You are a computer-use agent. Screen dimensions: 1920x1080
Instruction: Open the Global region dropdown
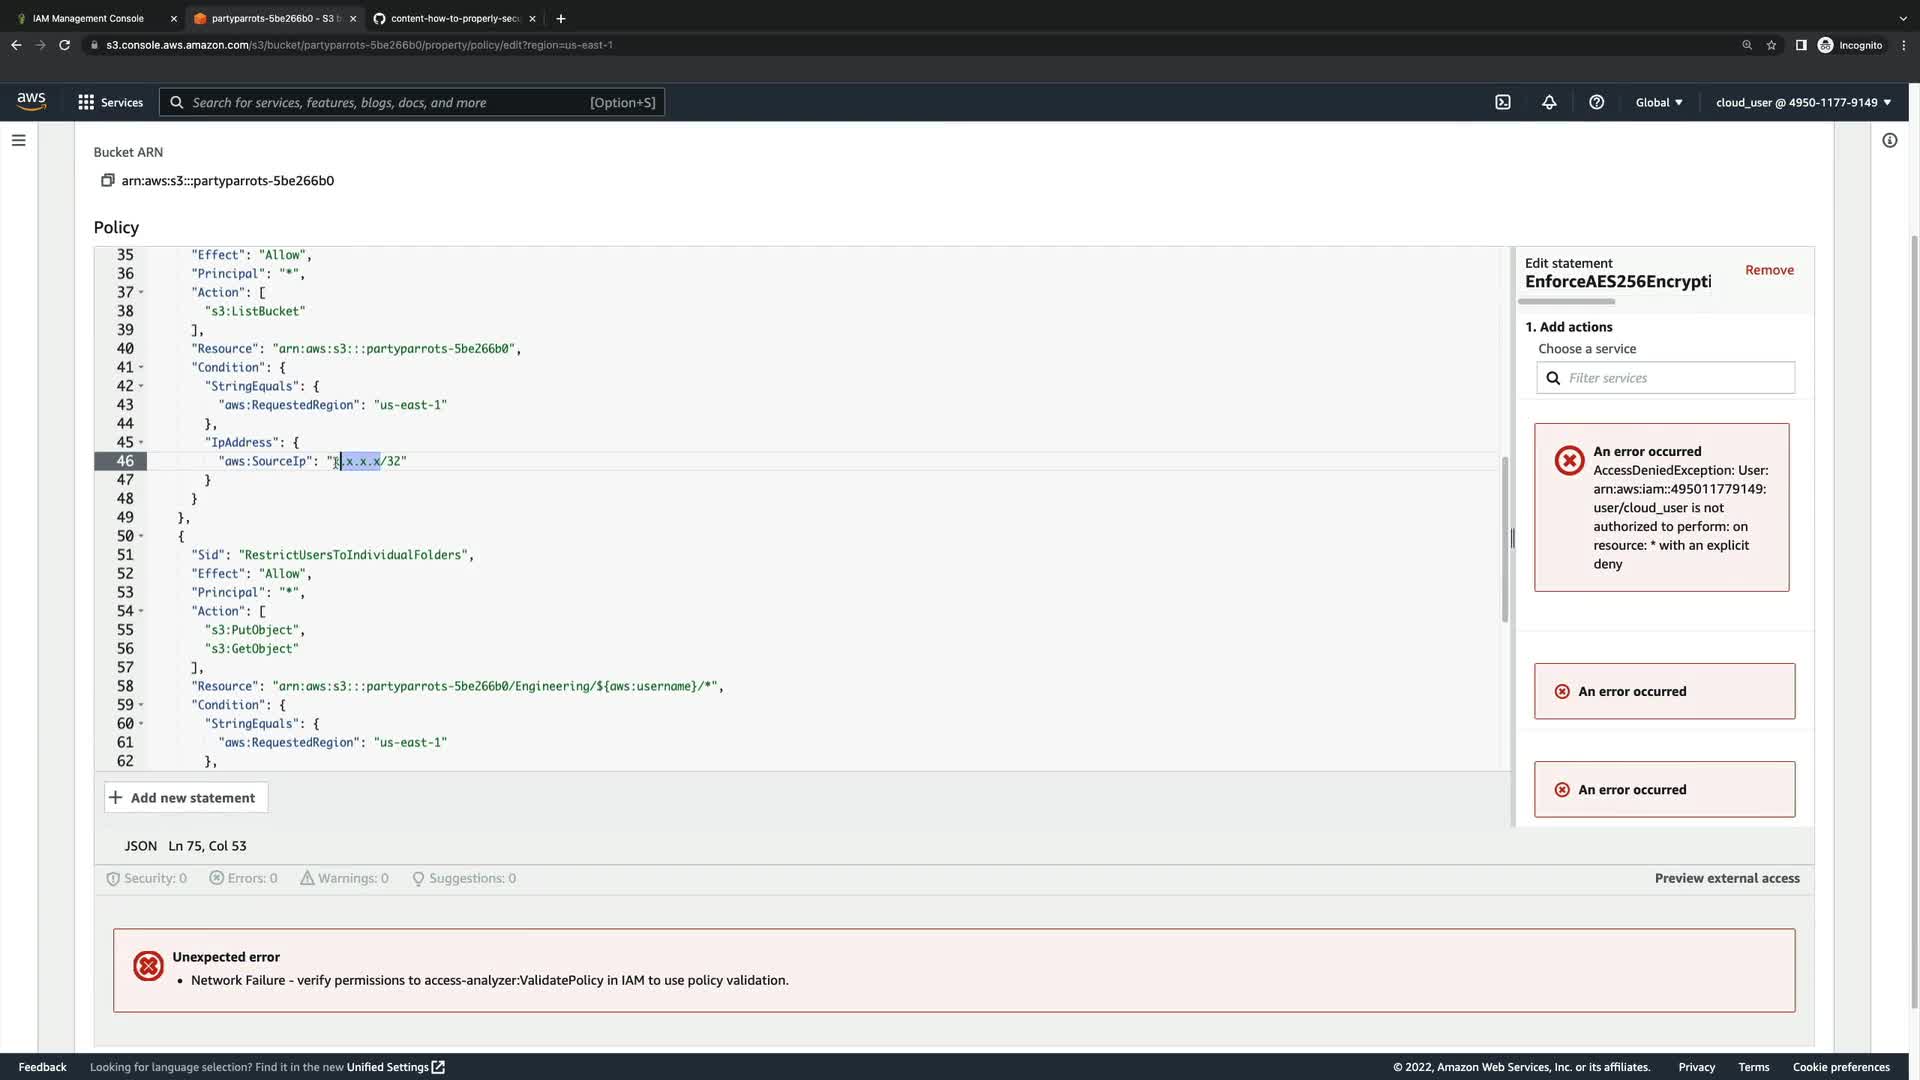pos(1658,102)
